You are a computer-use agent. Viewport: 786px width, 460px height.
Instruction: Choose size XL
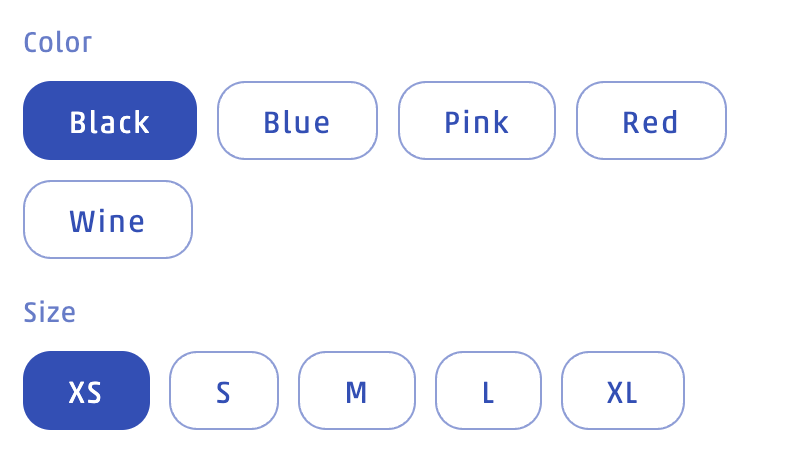pyautogui.click(x=622, y=391)
